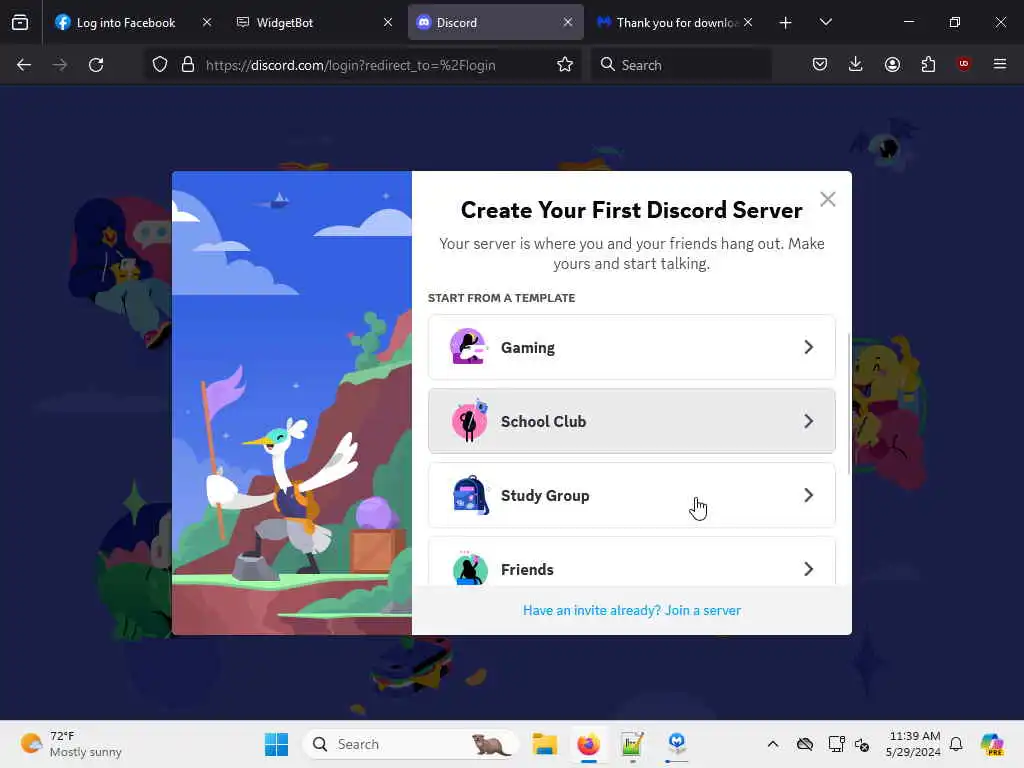Pick the Friends server template

632,562
